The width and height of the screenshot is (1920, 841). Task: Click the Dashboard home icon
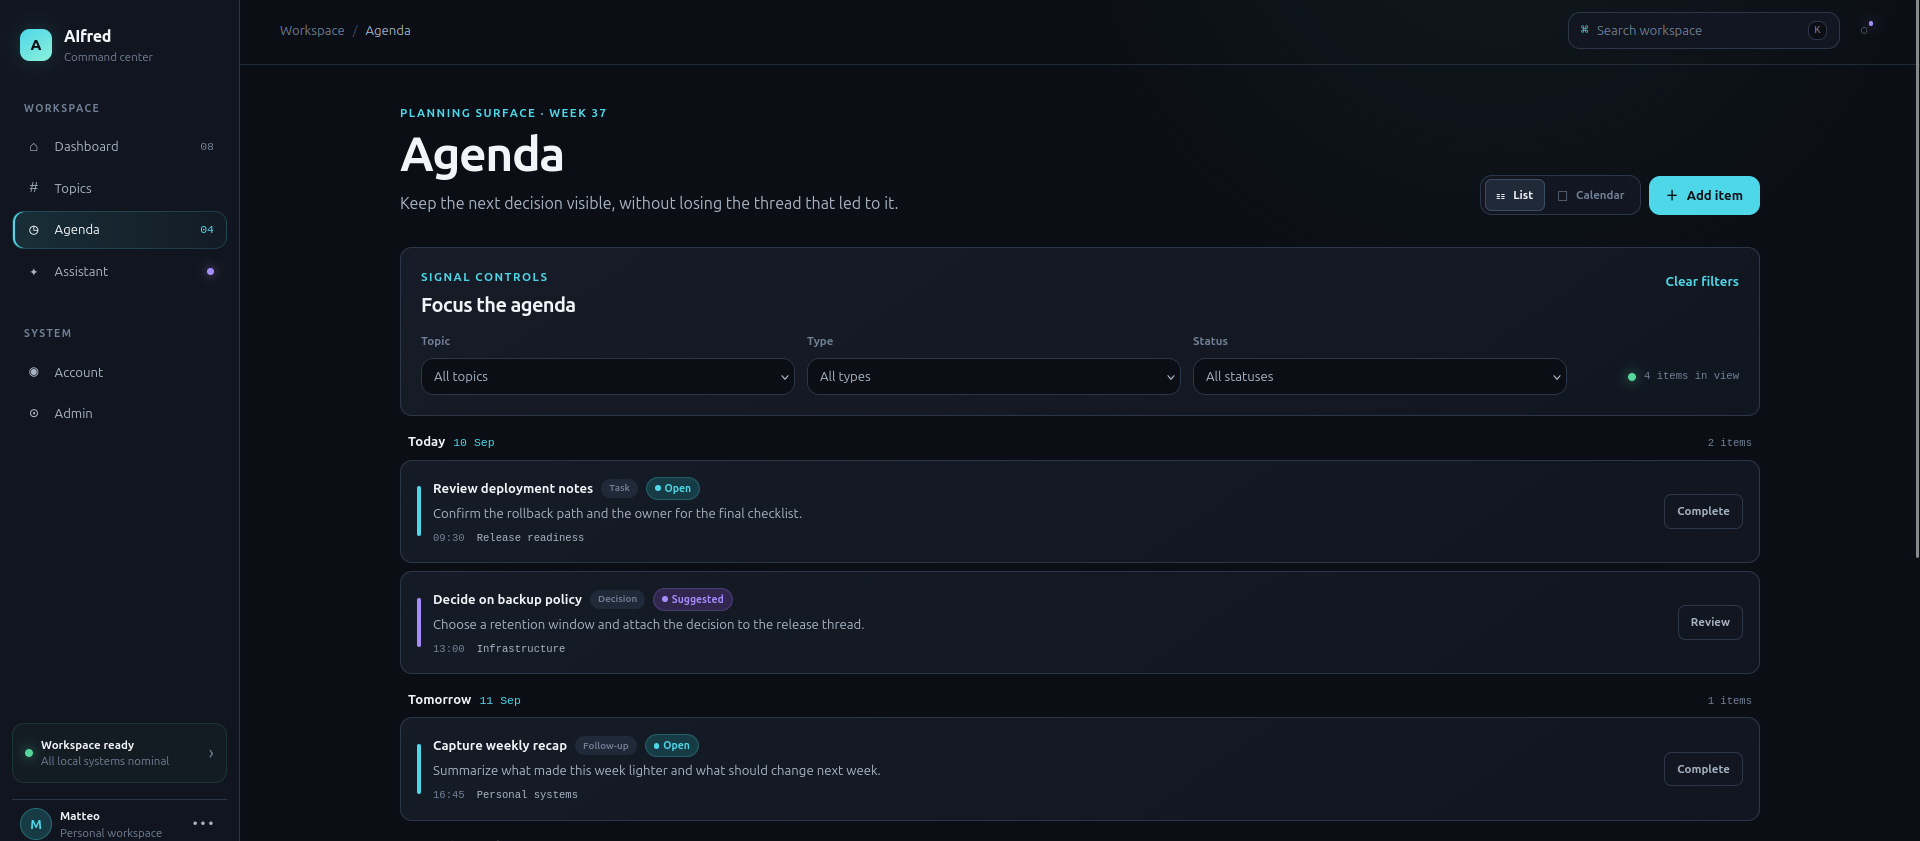tap(34, 147)
